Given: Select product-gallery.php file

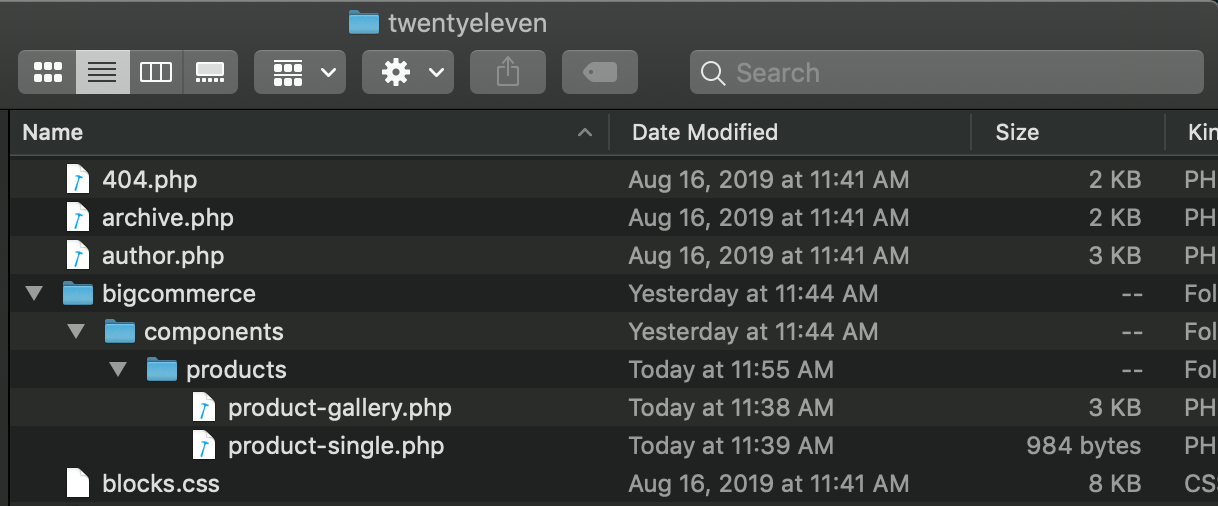Looking at the screenshot, I should (x=339, y=408).
